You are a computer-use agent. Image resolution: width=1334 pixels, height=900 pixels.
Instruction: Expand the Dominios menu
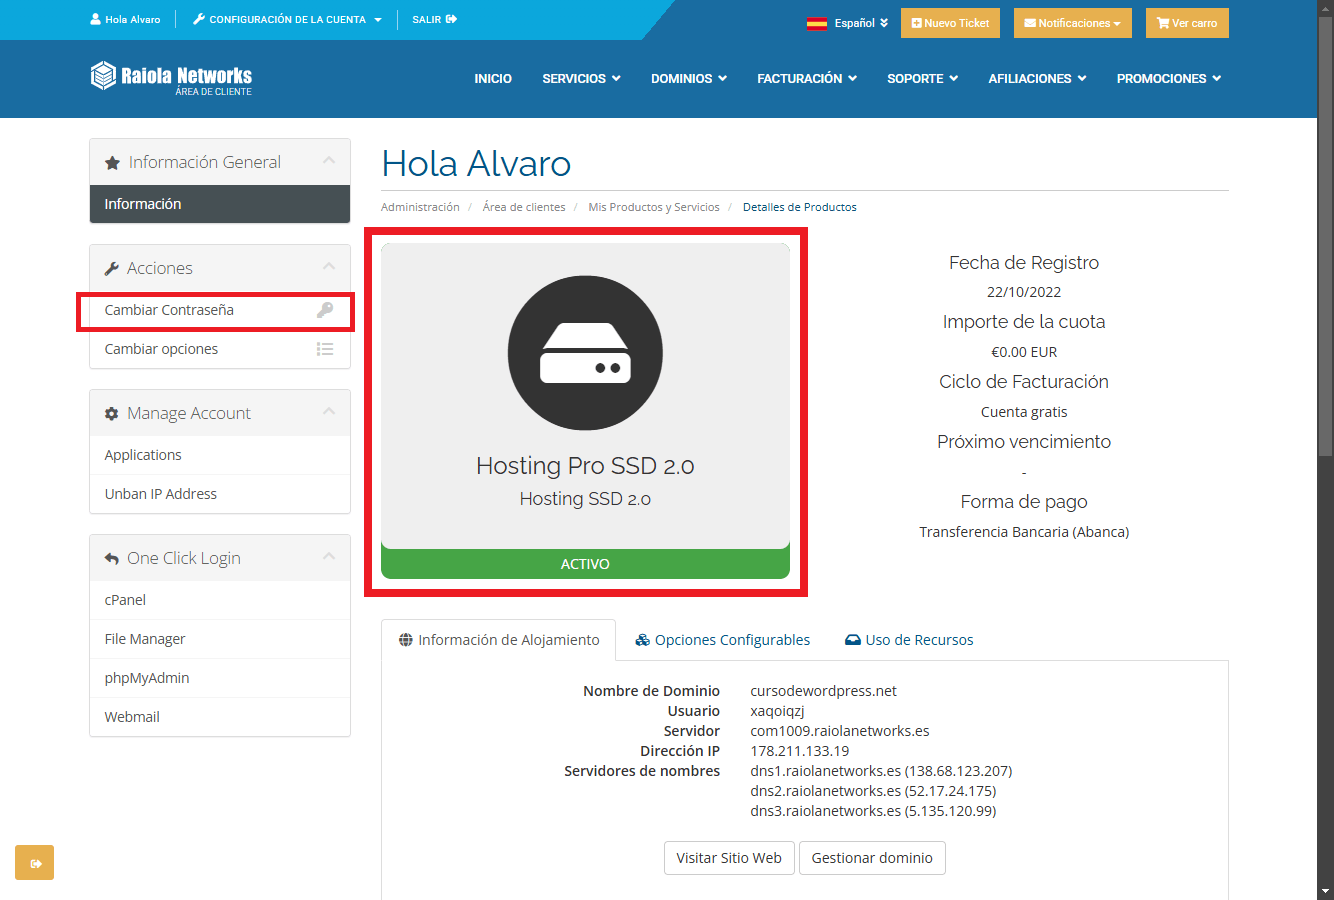(688, 78)
